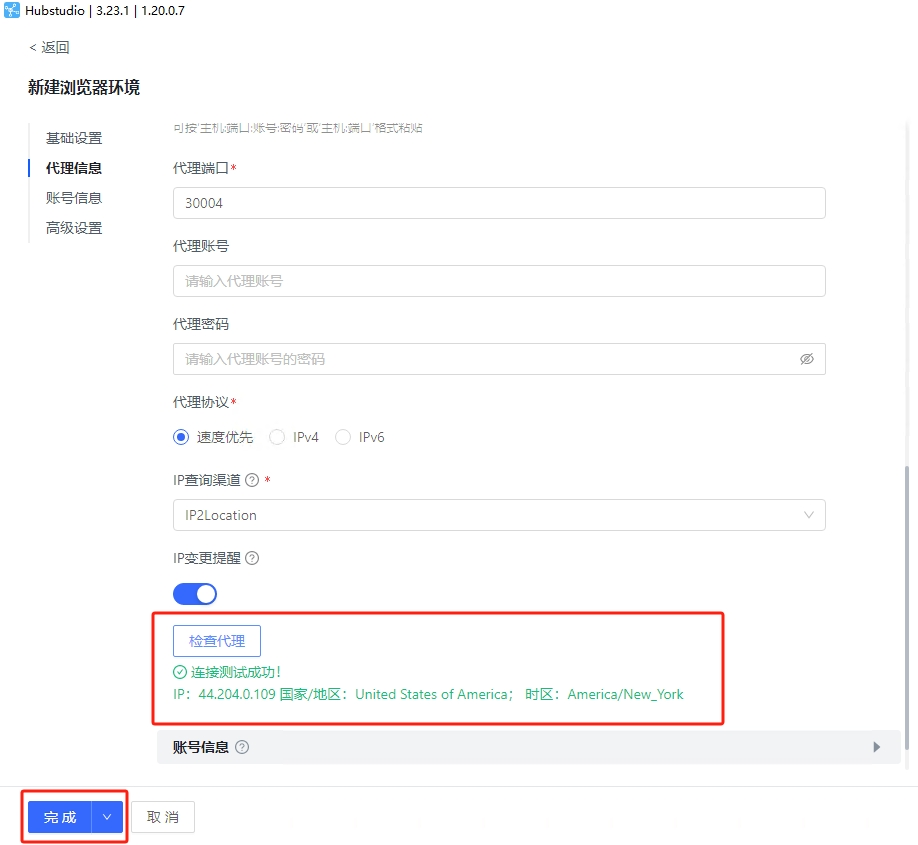The width and height of the screenshot is (918, 845).
Task: Select the 速度优先 protocol radio button
Action: [181, 437]
